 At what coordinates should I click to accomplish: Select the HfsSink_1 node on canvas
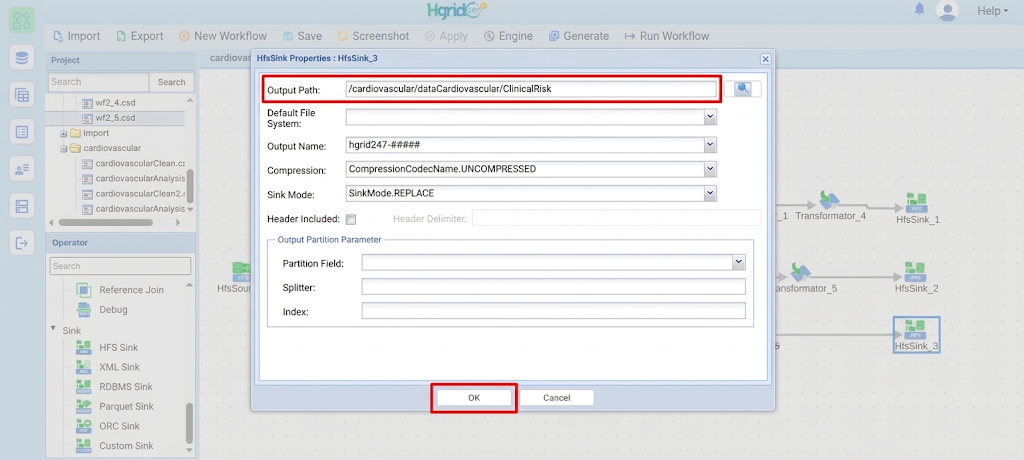pyautogui.click(x=918, y=208)
